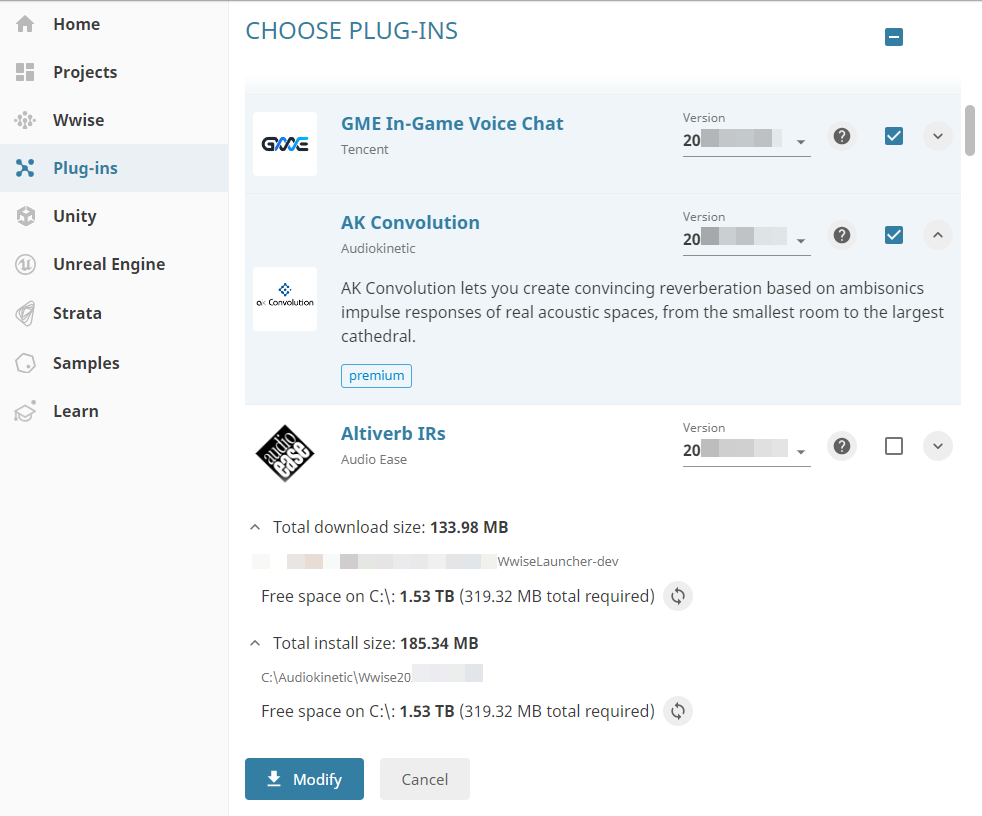The height and width of the screenshot is (816, 982).
Task: Click the help icon for GME In-Game Voice Chat
Action: [842, 136]
